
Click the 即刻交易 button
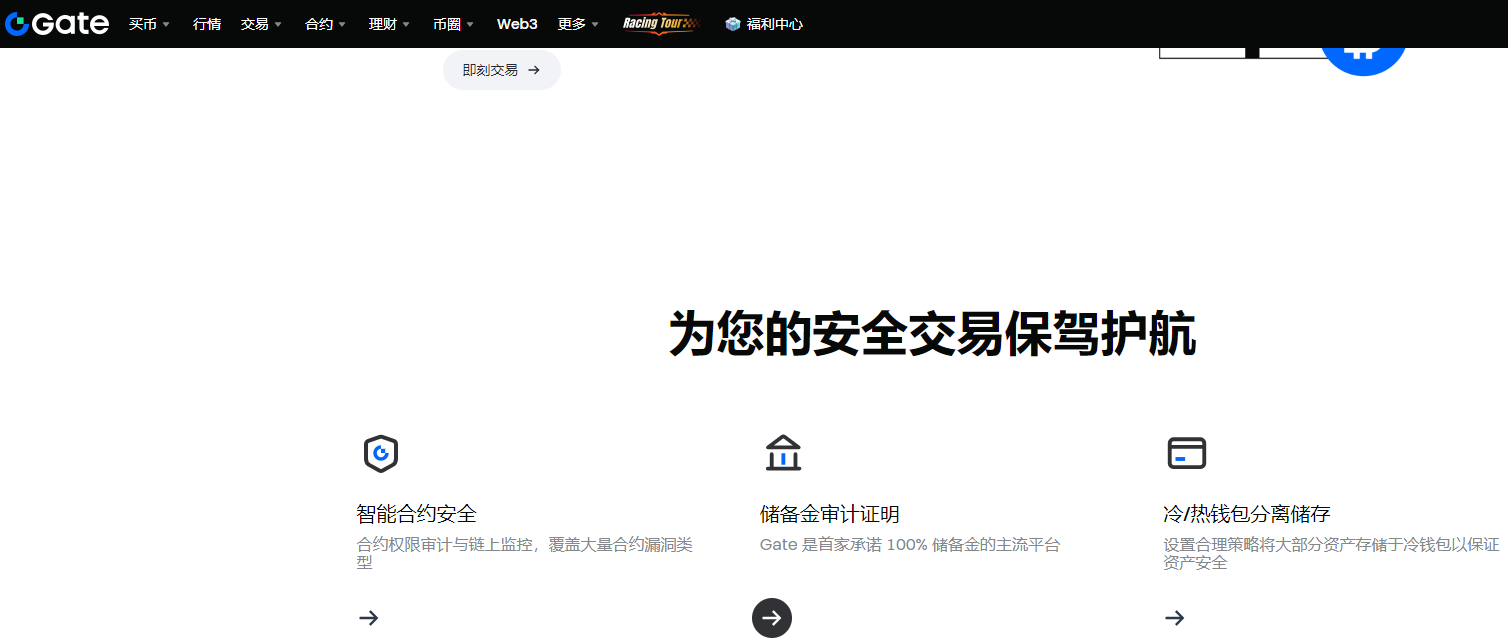coord(501,70)
